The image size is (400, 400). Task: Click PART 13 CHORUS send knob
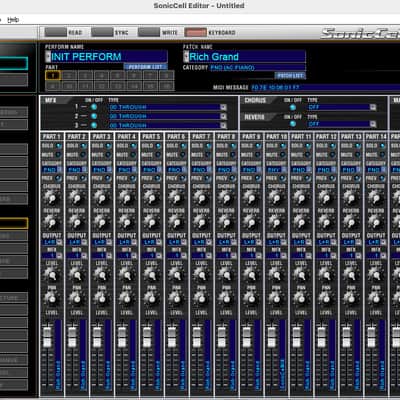[x=350, y=198]
